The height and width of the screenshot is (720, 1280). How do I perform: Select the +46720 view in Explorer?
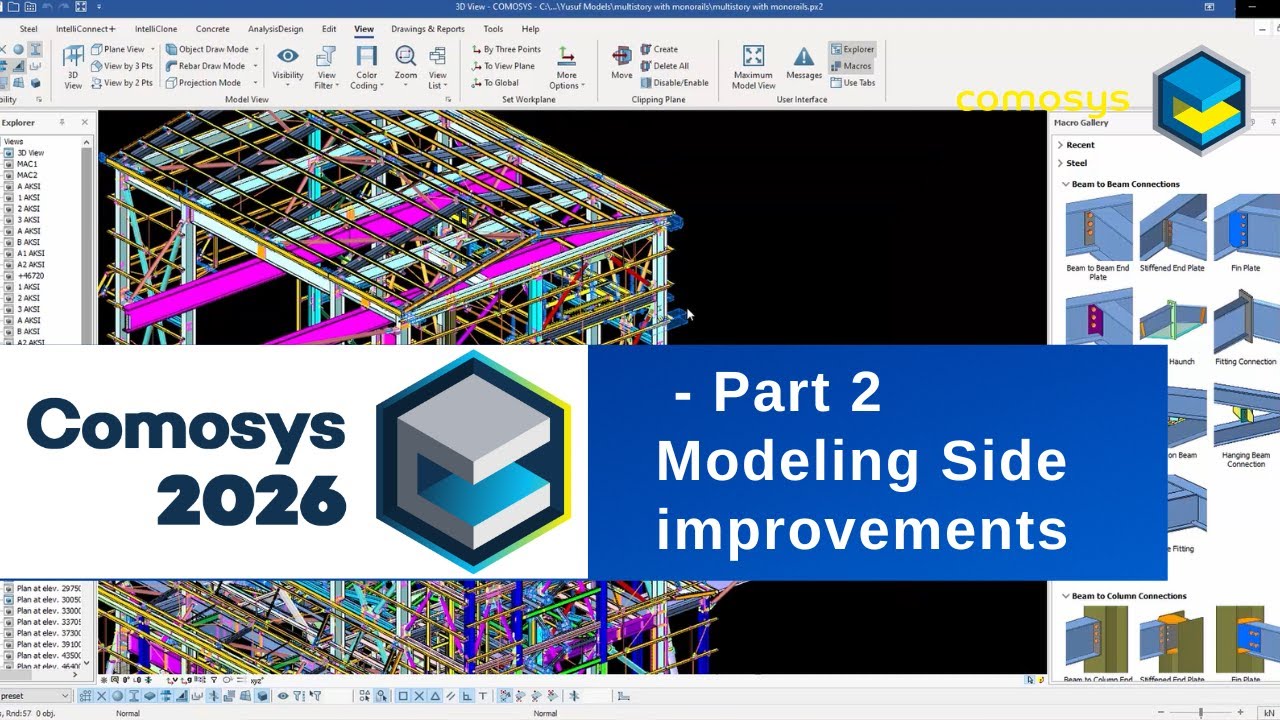click(30, 276)
